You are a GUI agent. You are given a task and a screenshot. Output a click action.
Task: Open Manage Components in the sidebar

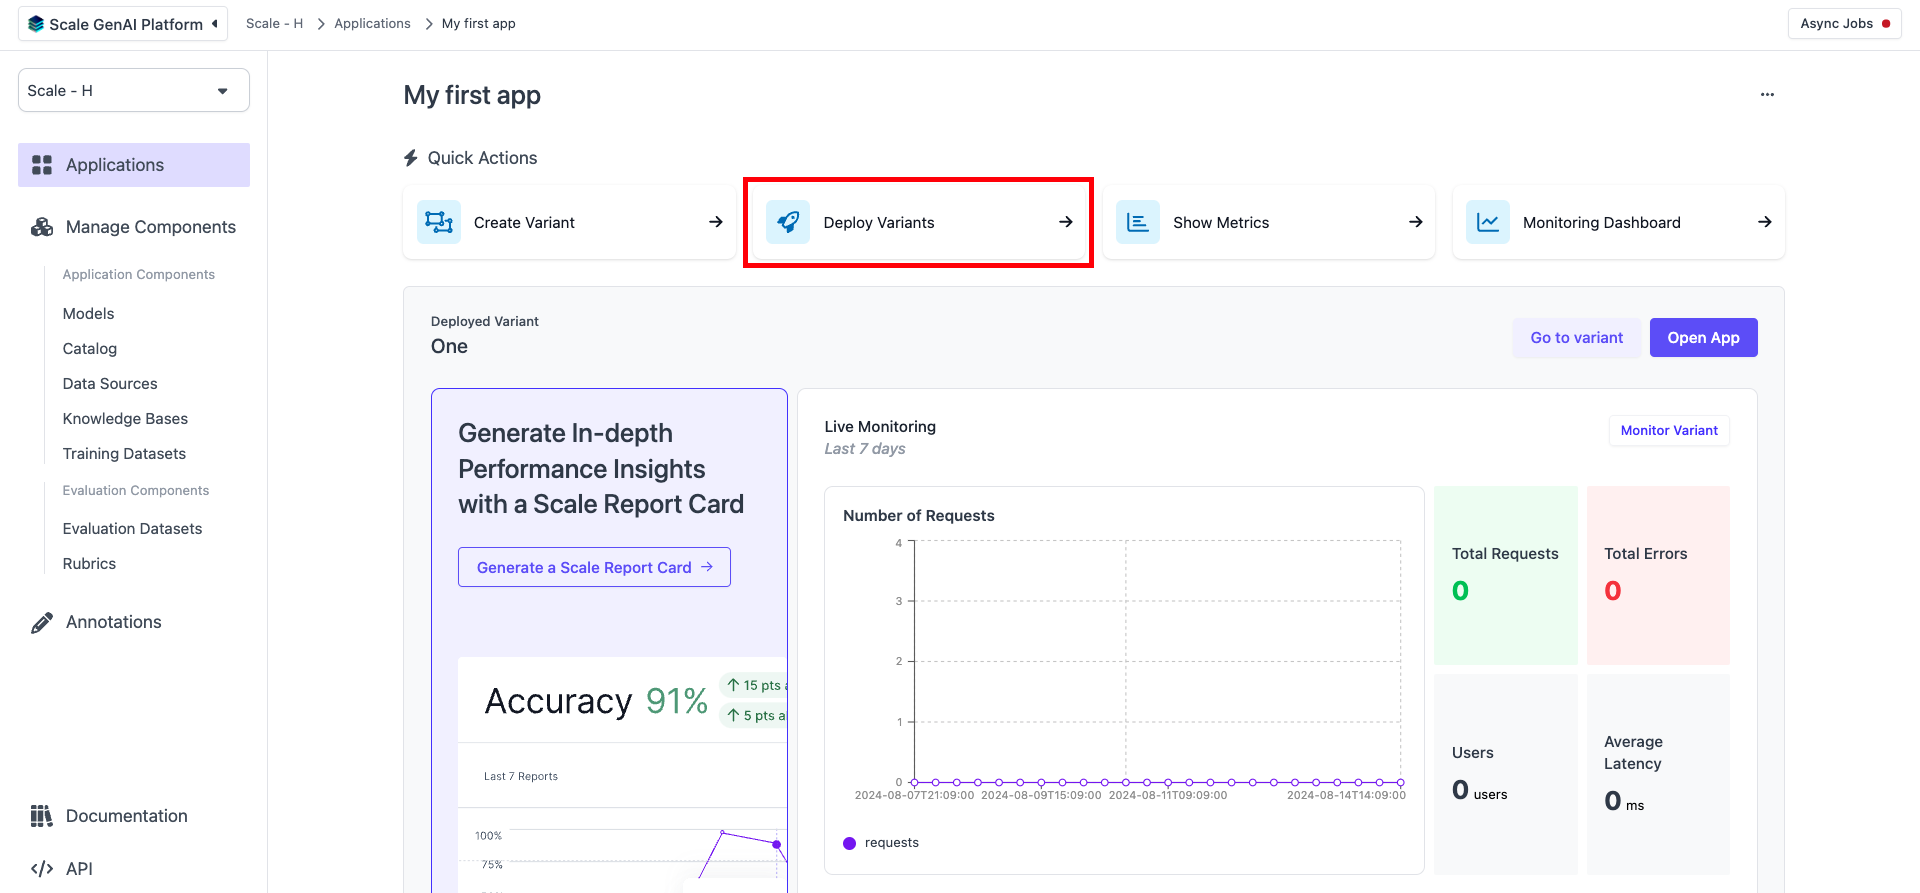pyautogui.click(x=134, y=227)
